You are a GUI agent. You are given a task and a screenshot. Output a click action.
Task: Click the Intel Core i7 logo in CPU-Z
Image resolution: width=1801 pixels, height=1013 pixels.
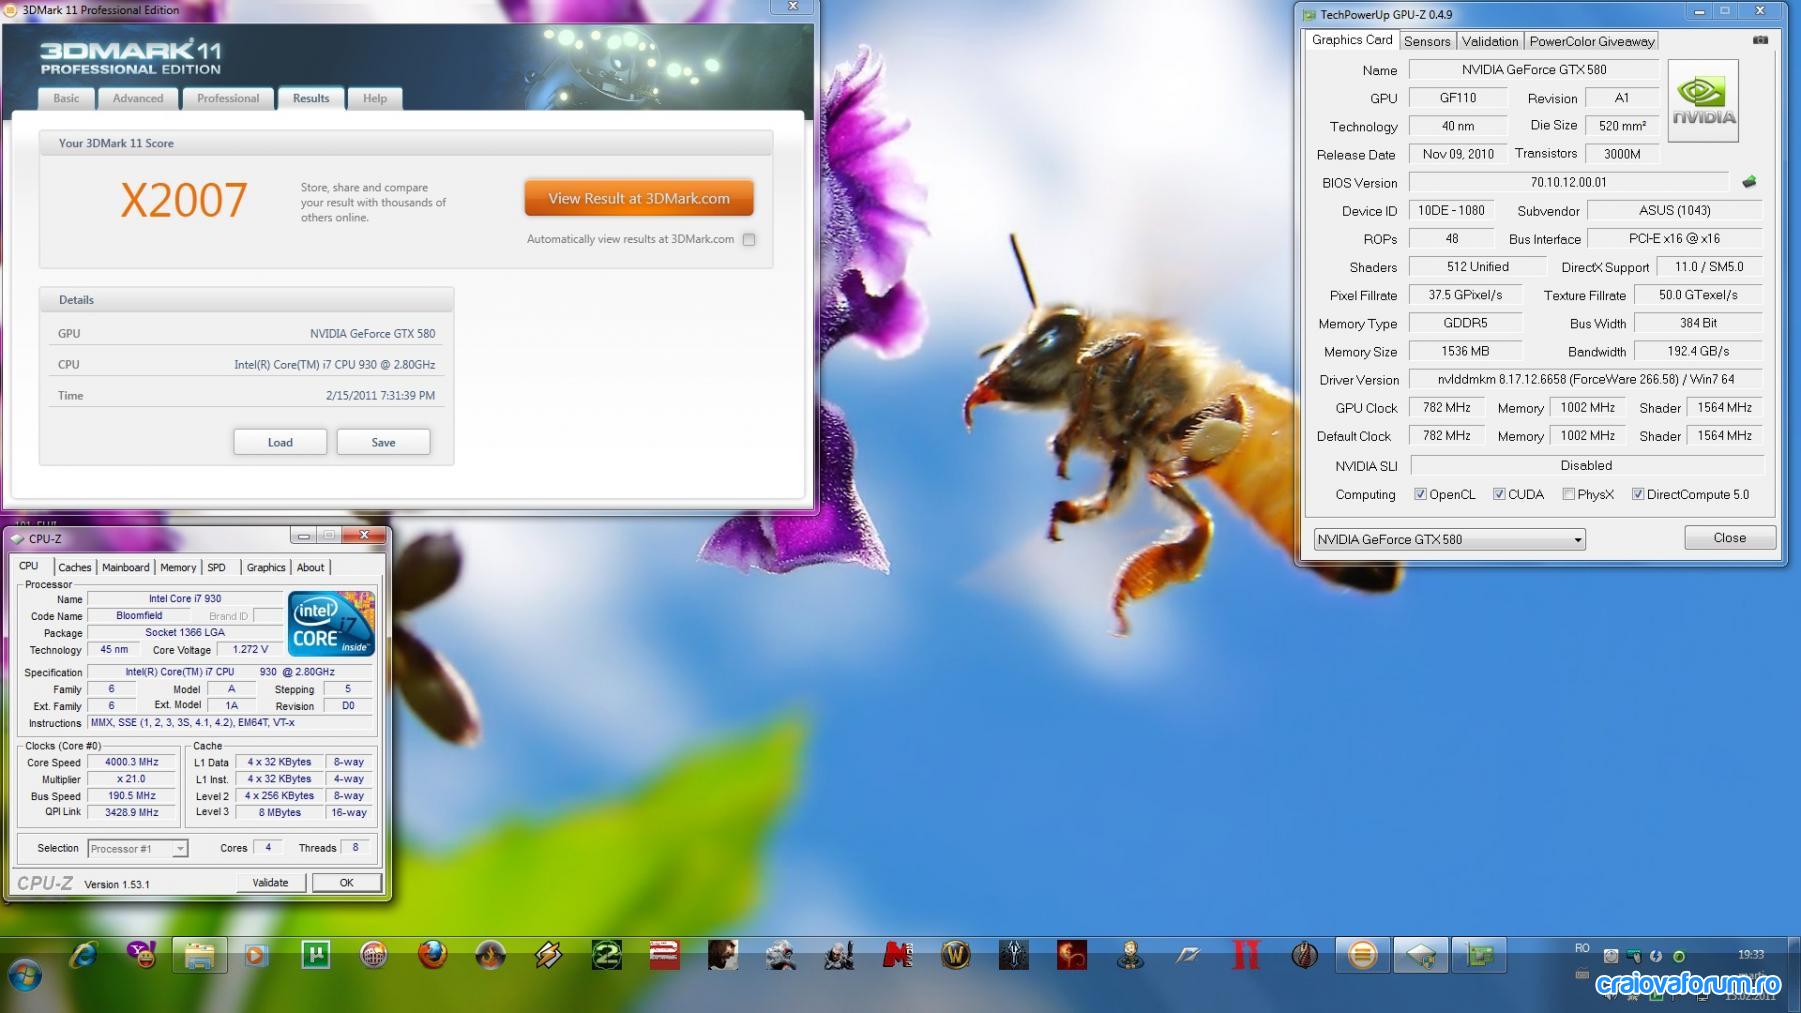331,623
